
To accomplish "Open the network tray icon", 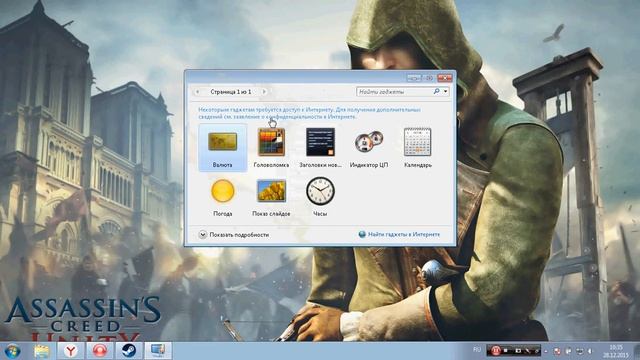I will tap(580, 351).
